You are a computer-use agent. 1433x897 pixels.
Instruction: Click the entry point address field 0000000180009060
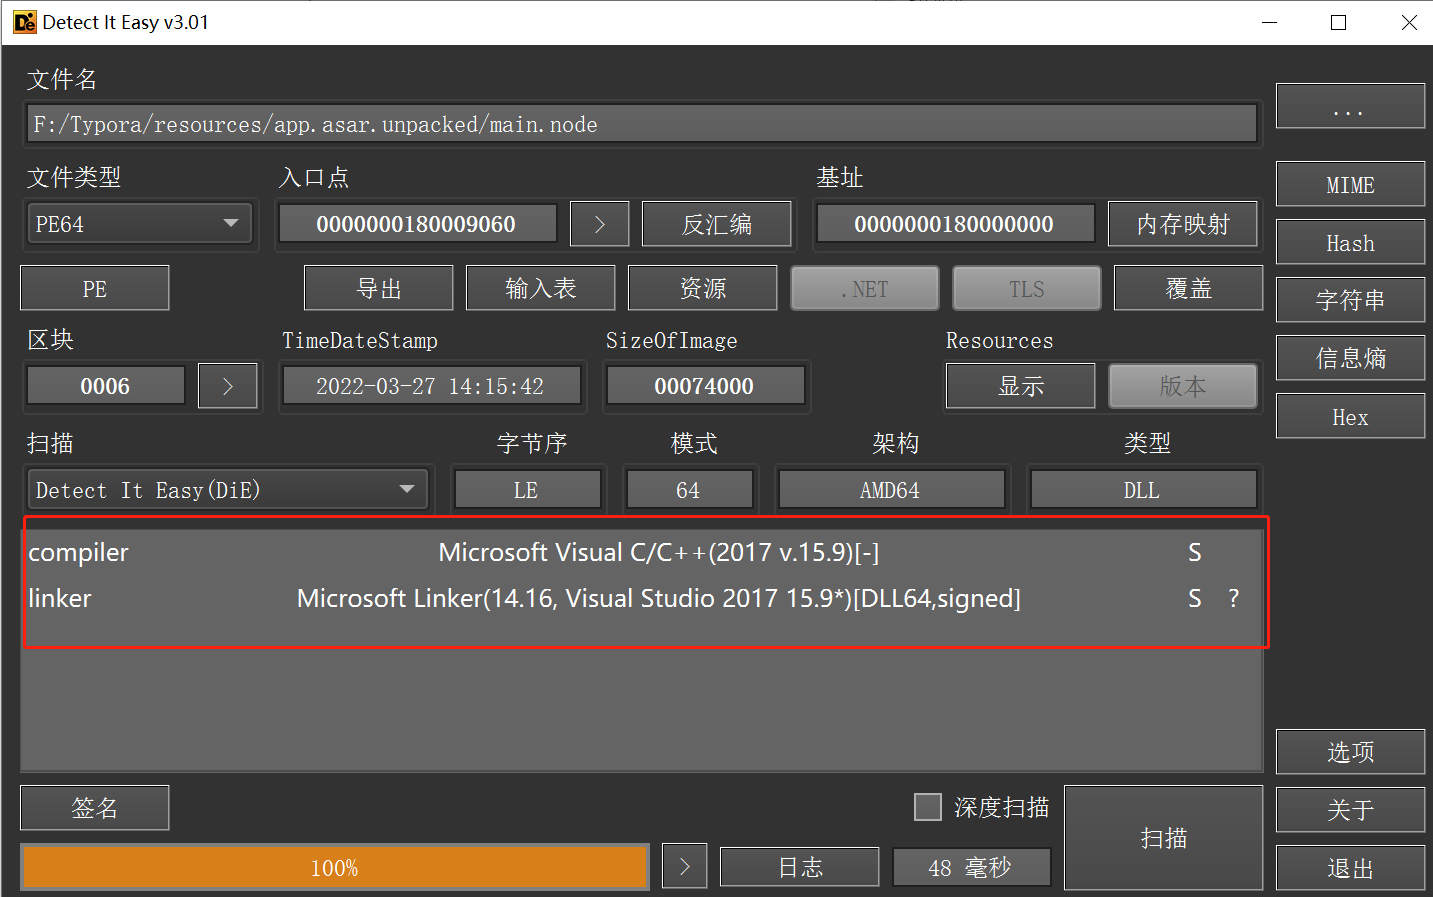coord(418,224)
